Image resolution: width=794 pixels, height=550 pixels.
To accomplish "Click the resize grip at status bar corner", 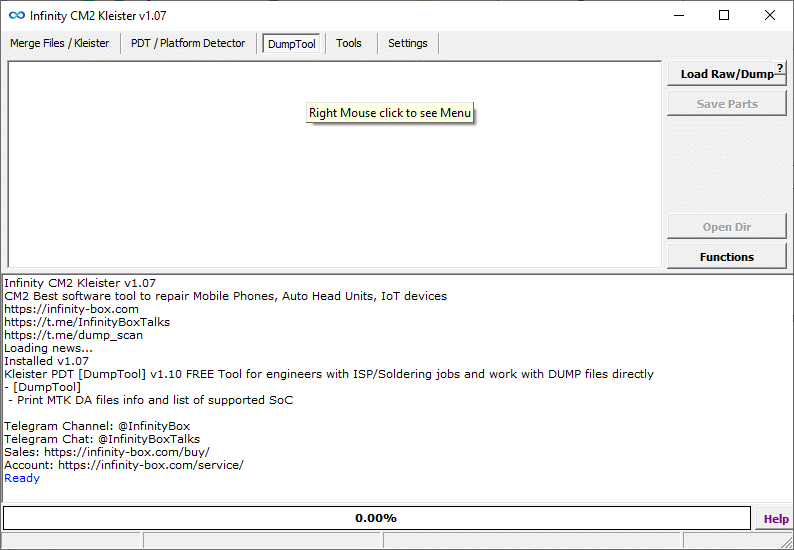I will tap(787, 543).
